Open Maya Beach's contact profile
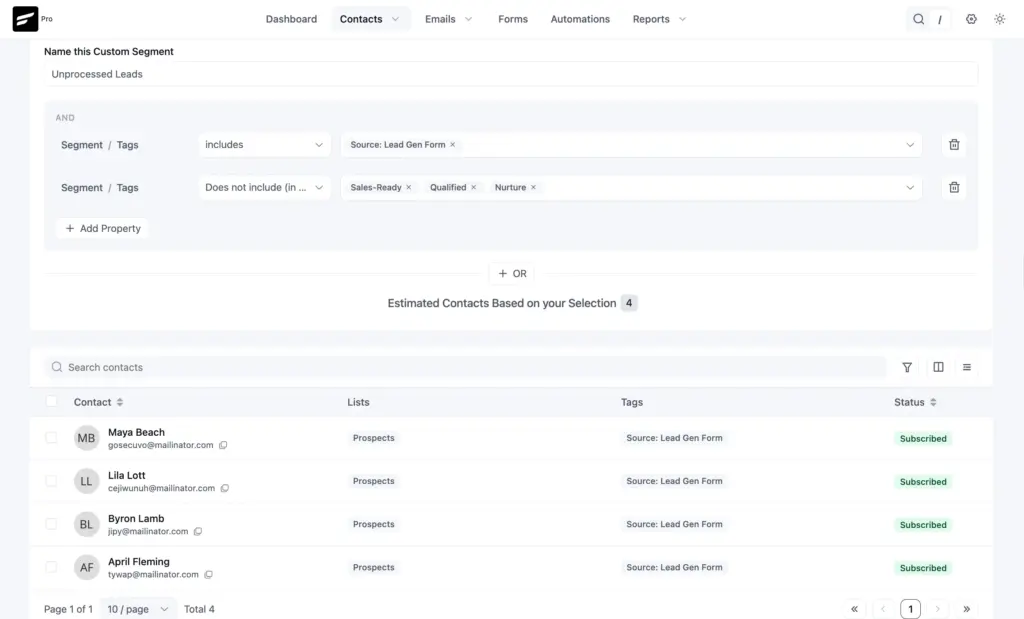Screen dimensions: 1024x619 pyautogui.click(x=136, y=432)
